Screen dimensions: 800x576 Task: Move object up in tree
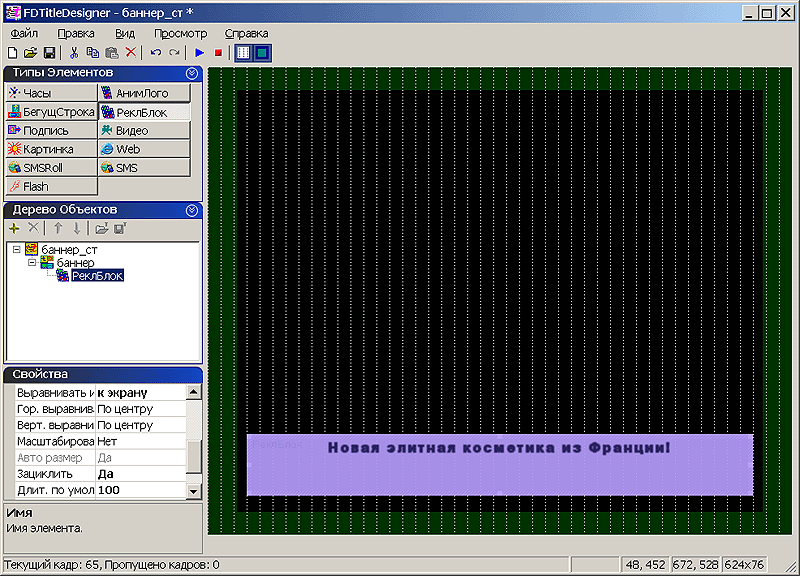click(x=58, y=228)
